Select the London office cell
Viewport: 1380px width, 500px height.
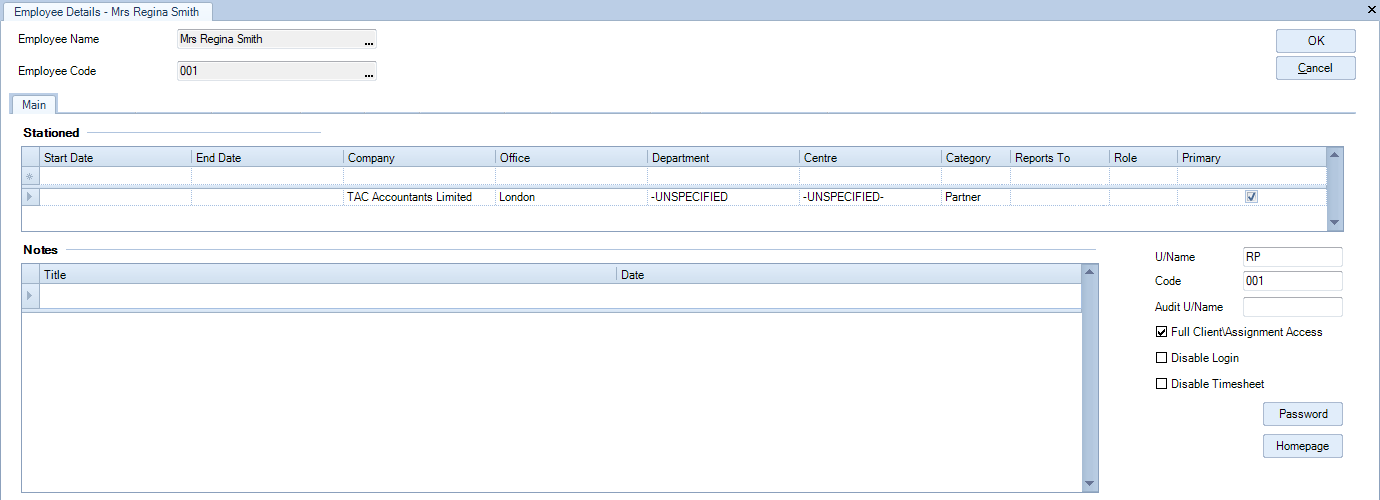click(572, 197)
